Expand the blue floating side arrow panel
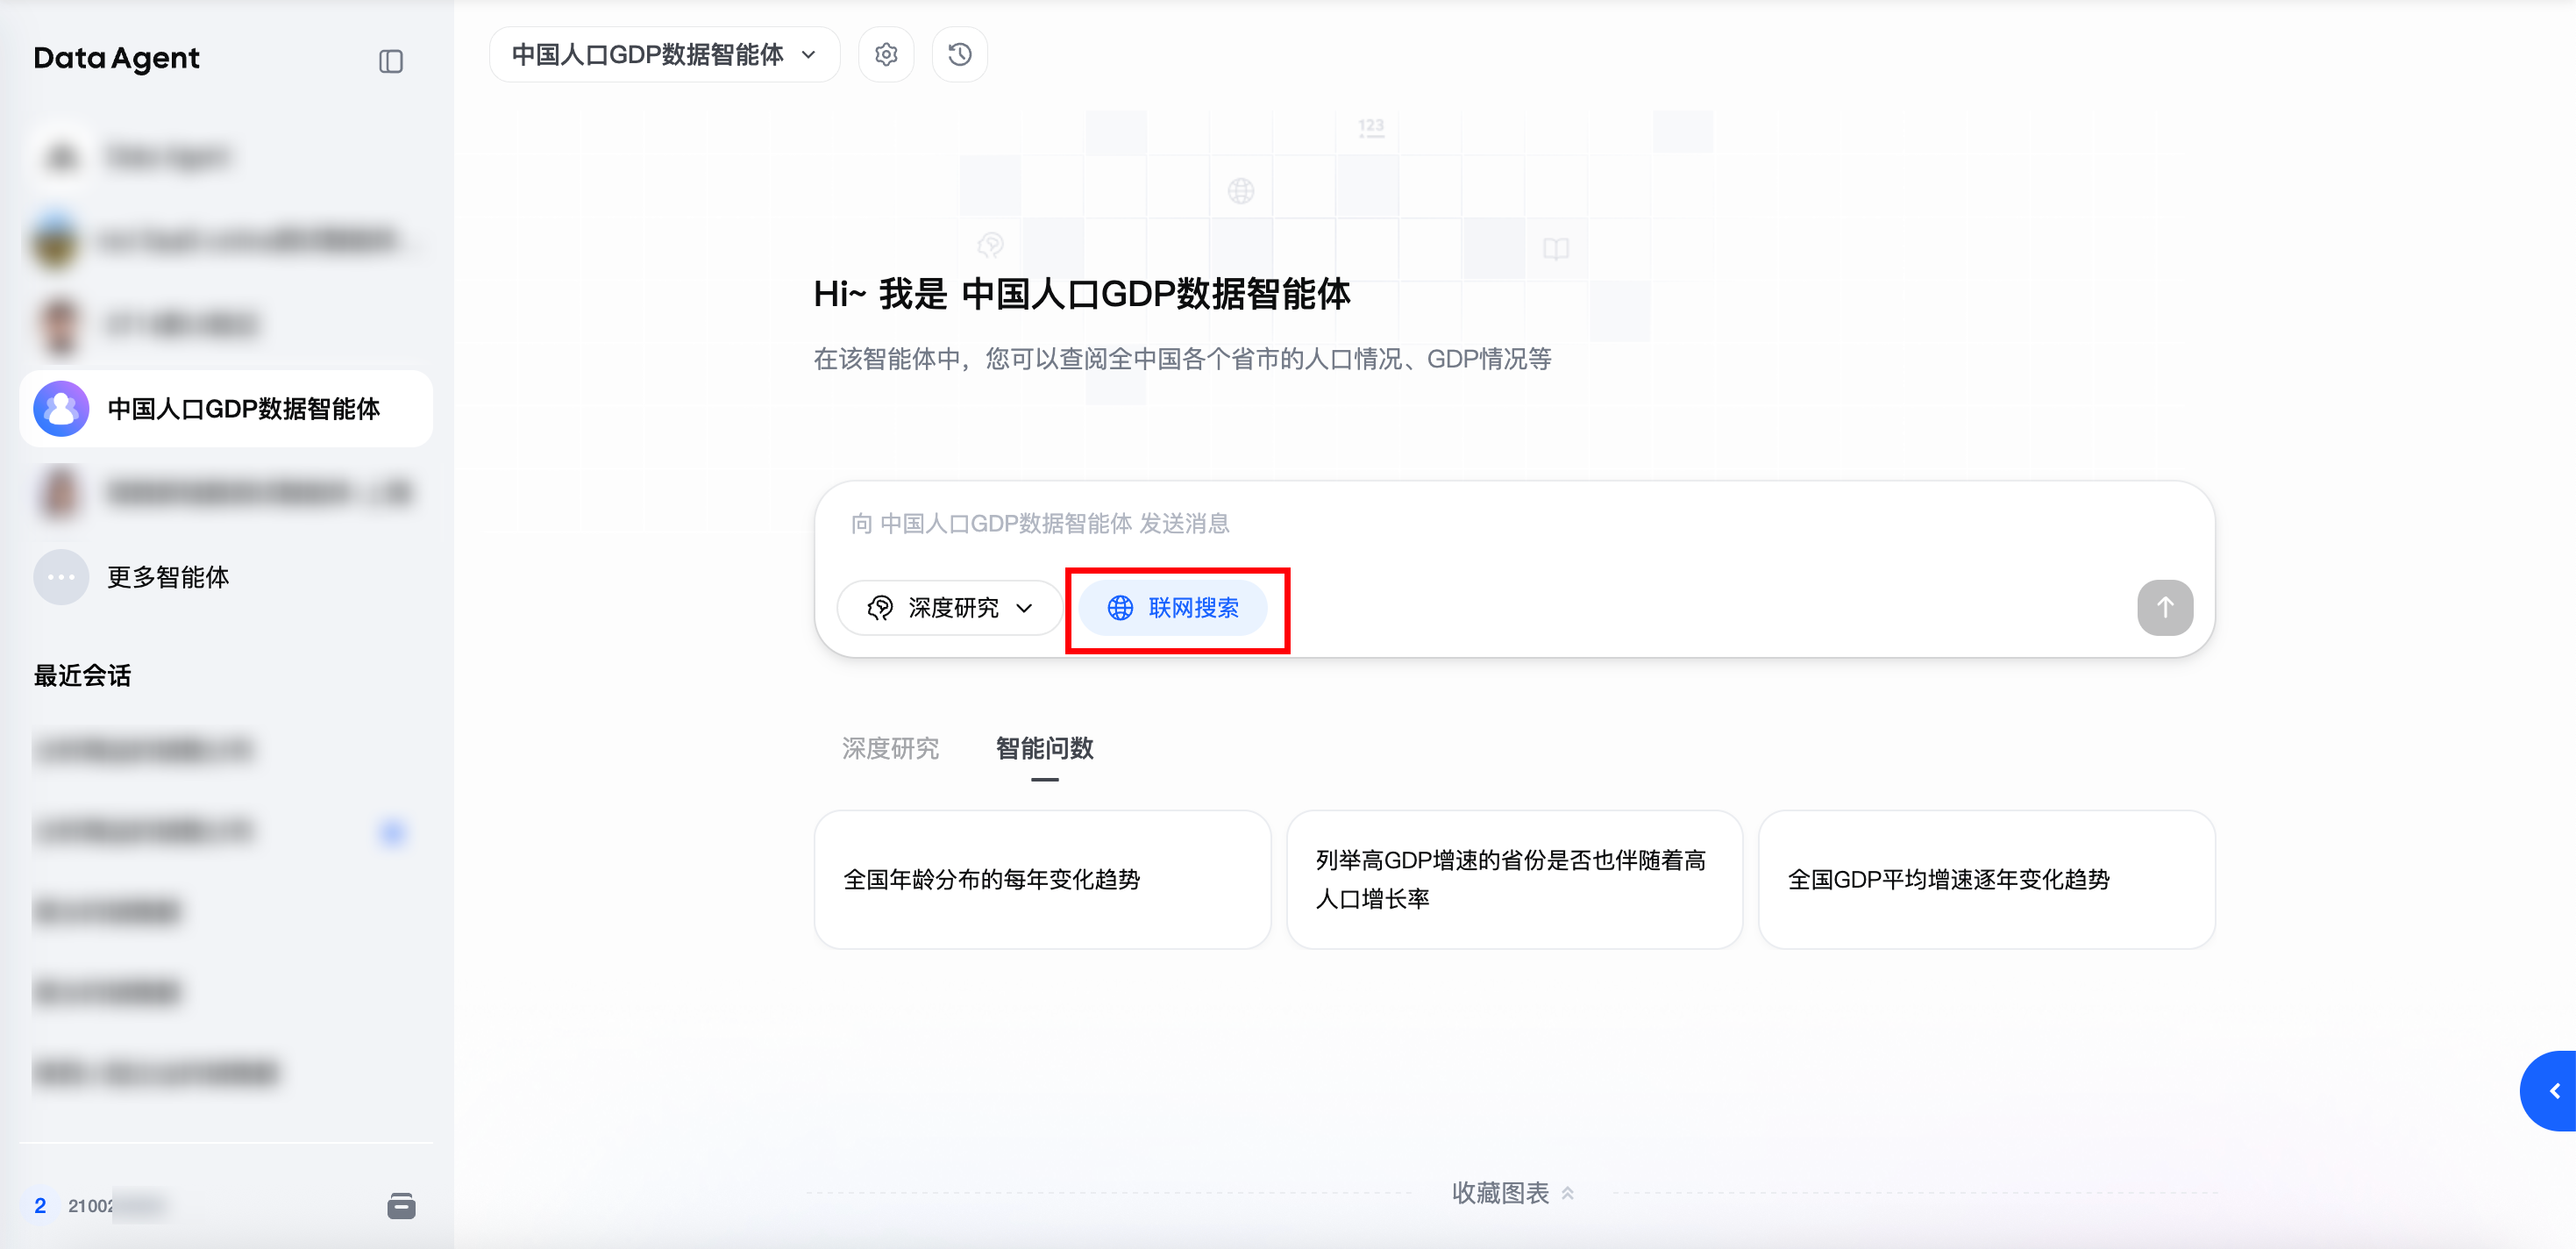The width and height of the screenshot is (2576, 1249). tap(2554, 1091)
